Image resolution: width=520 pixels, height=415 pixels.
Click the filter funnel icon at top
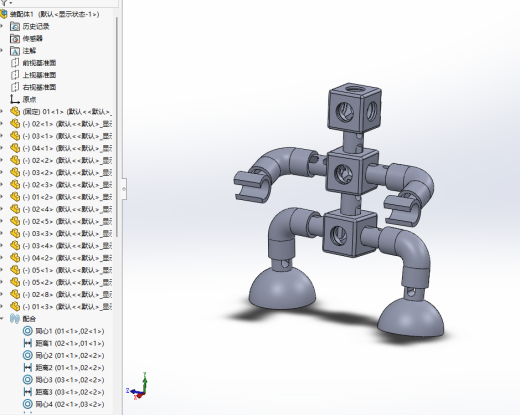click(x=4, y=2)
